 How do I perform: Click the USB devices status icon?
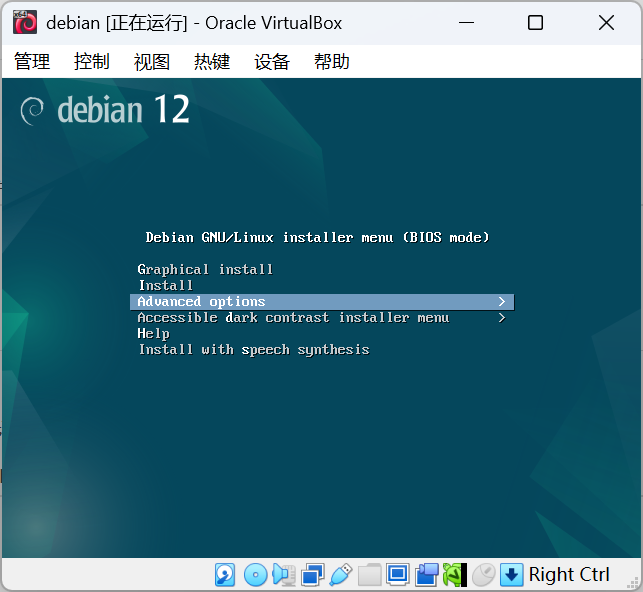[341, 575]
